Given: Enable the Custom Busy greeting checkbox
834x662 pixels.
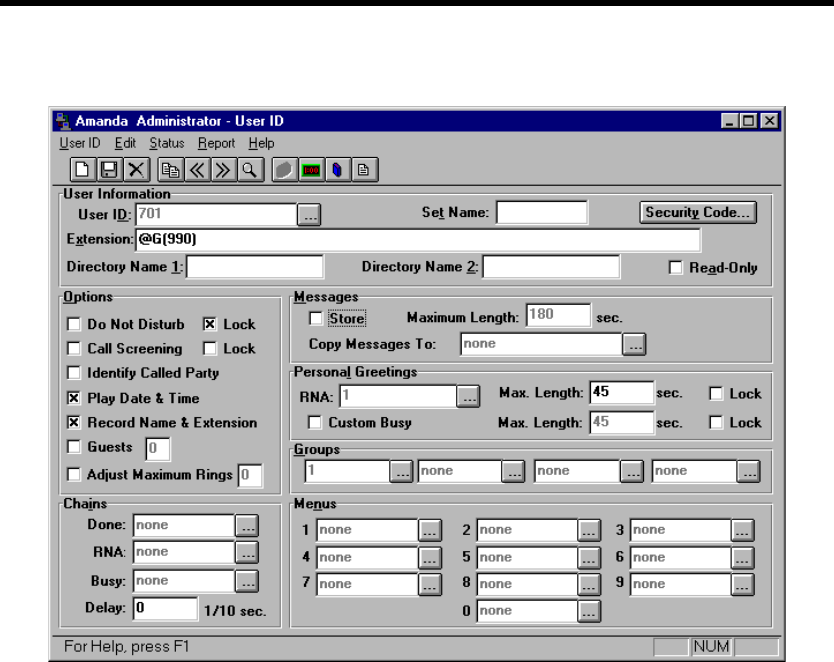Looking at the screenshot, I should [315, 422].
